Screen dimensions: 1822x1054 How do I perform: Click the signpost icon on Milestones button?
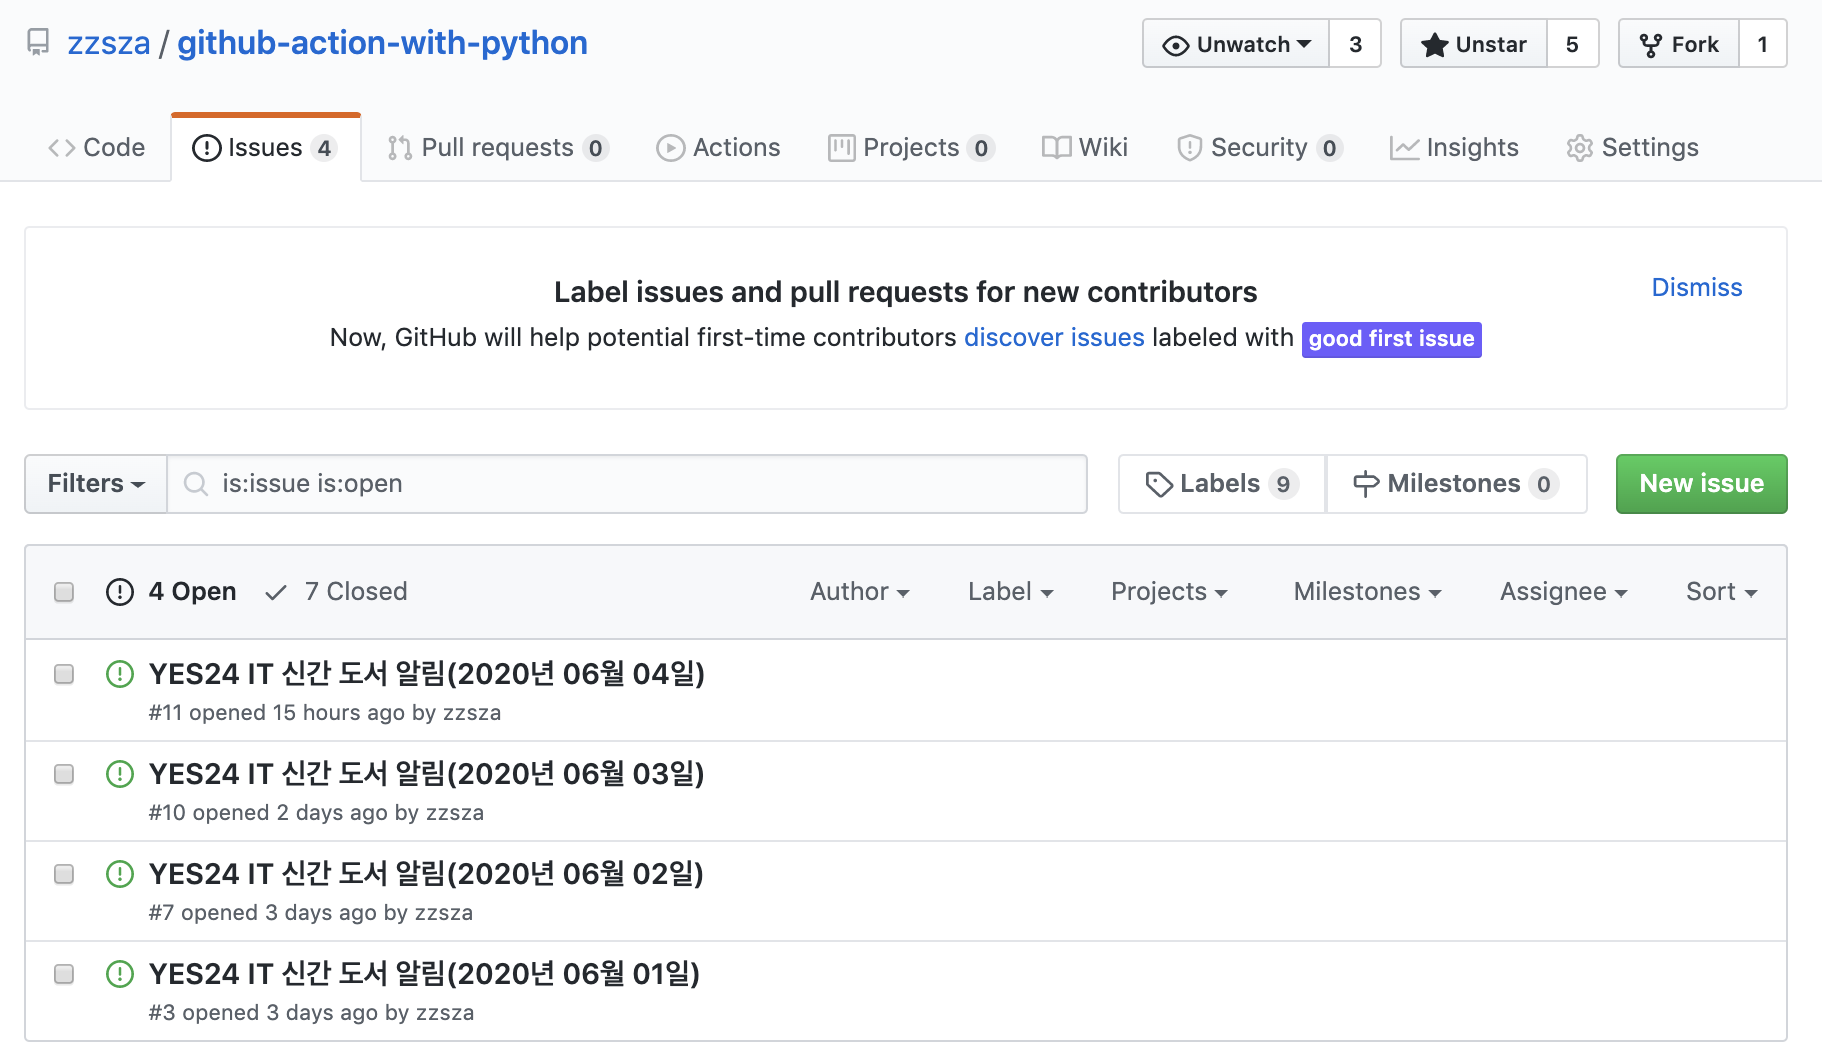click(x=1365, y=484)
